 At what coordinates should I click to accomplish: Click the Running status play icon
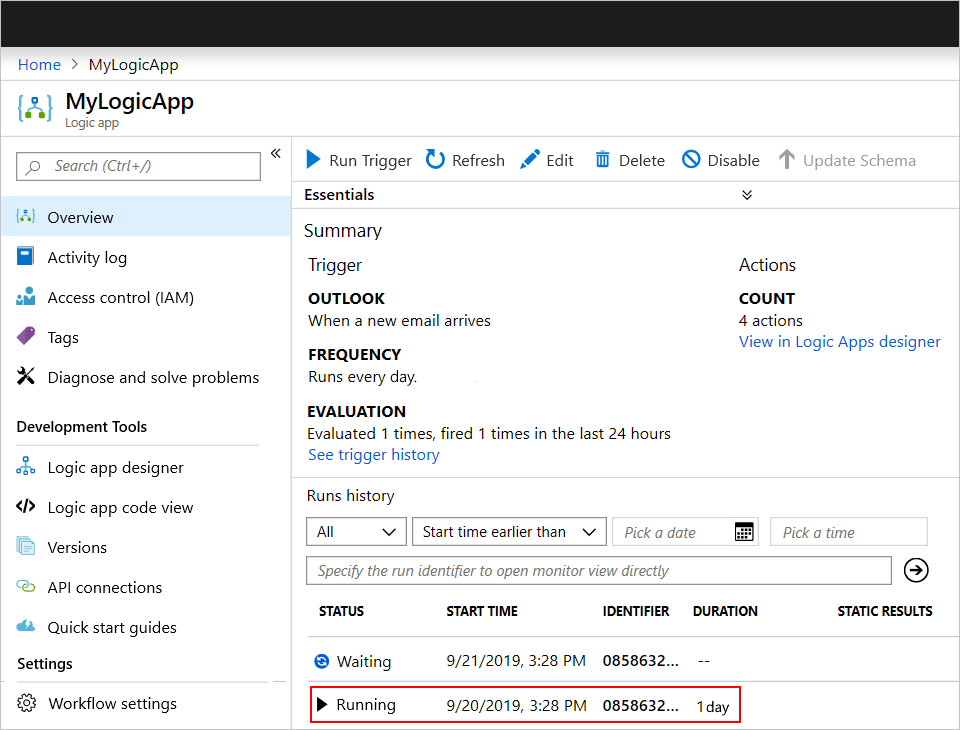[322, 704]
